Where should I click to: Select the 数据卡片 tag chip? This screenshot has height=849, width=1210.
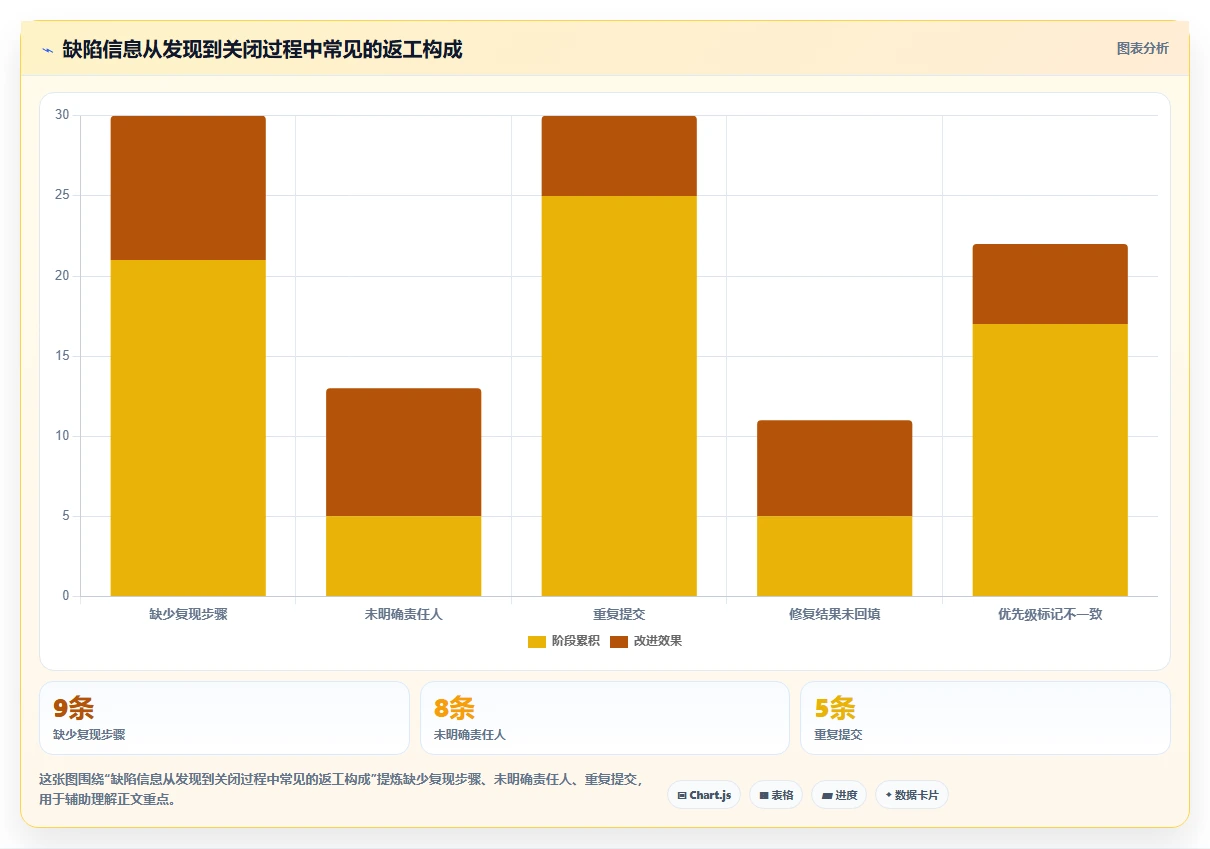pyautogui.click(x=912, y=795)
